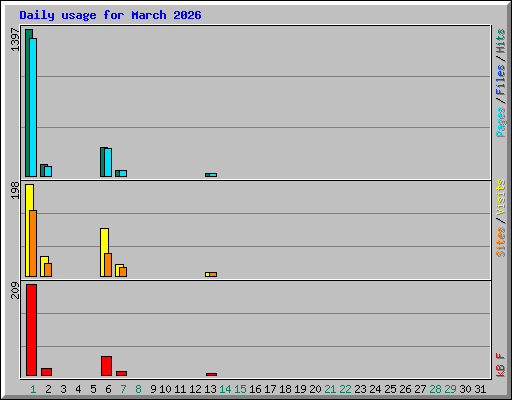Click green day label 8 on the x-axis
512x400 pixels.
coord(138,389)
